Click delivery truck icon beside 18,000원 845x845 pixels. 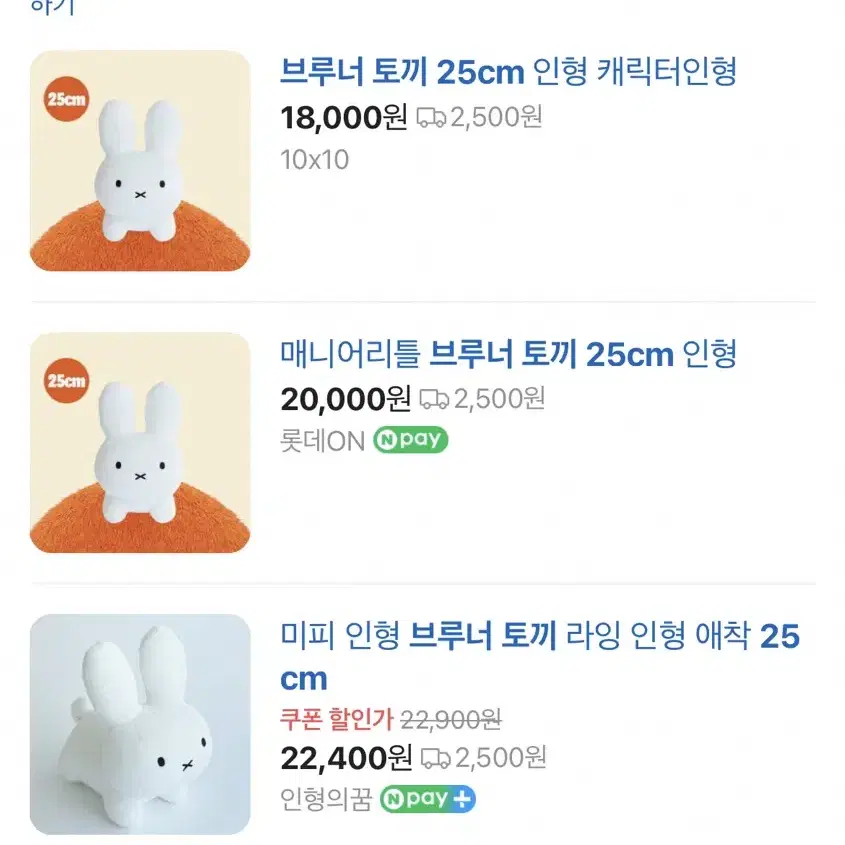click(431, 117)
